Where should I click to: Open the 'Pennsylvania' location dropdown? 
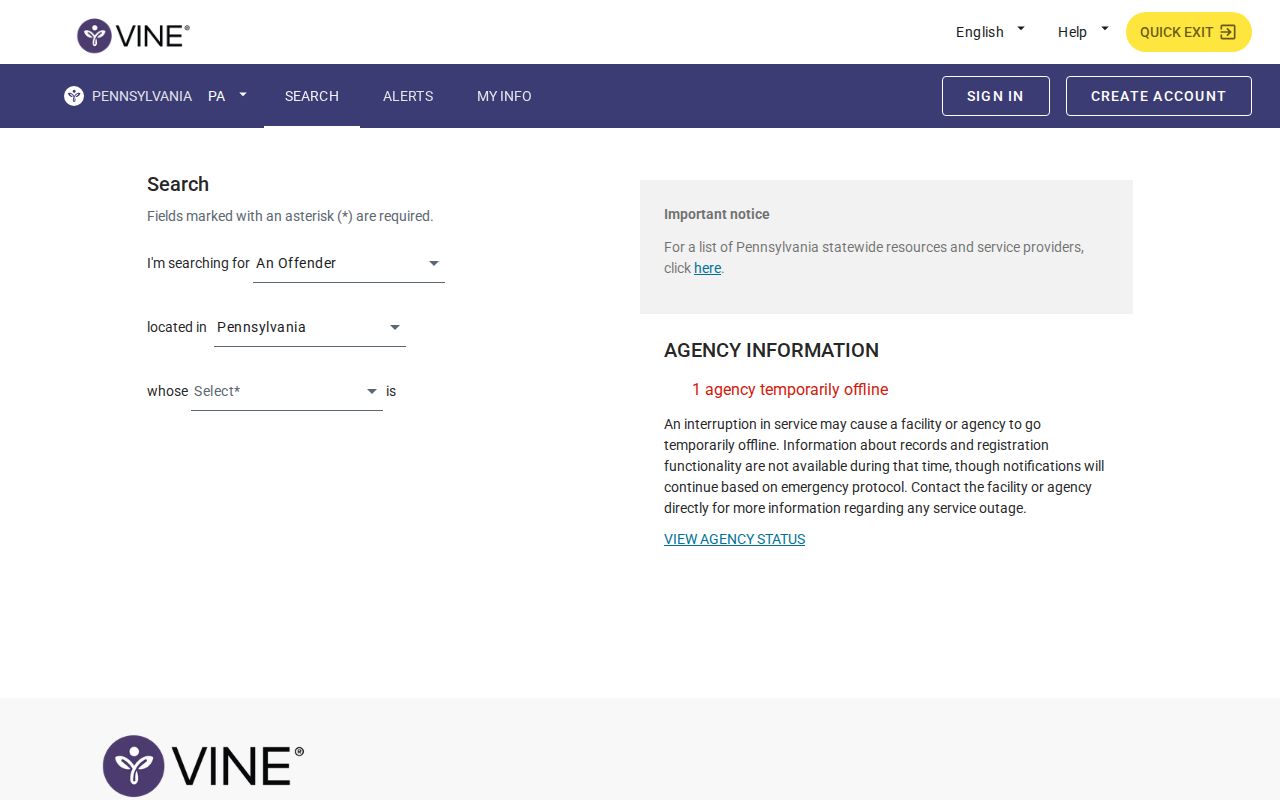tap(310, 328)
